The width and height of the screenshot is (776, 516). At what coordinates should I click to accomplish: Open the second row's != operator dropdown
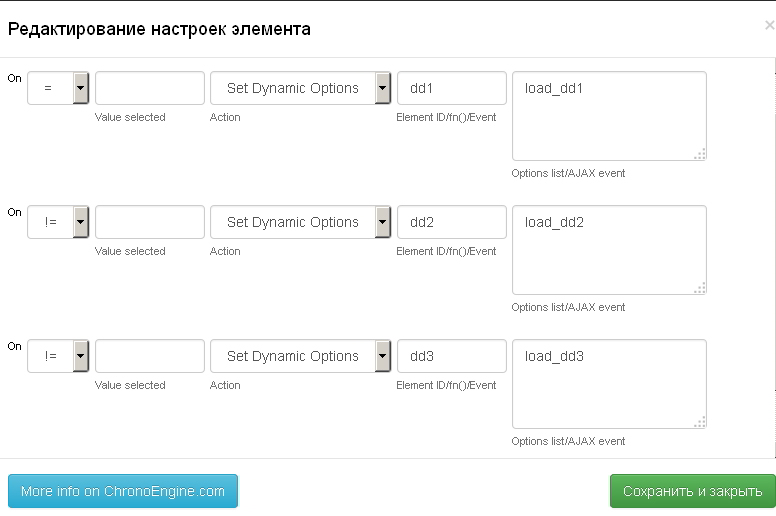(58, 222)
